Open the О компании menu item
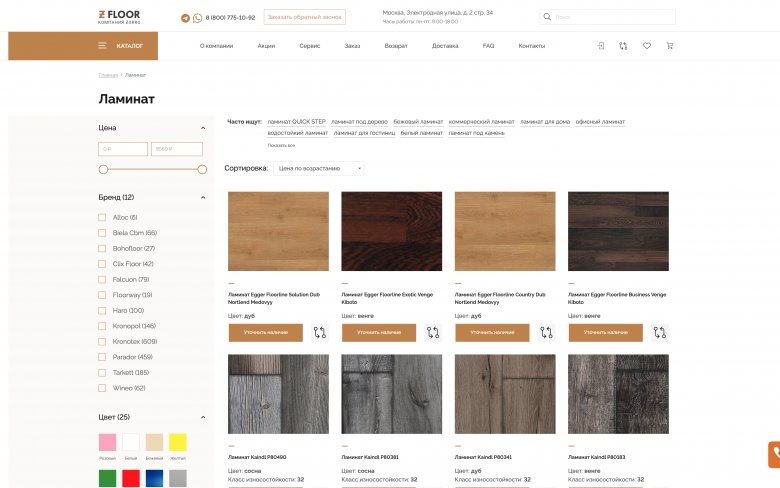This screenshot has height=488, width=780. [x=216, y=46]
